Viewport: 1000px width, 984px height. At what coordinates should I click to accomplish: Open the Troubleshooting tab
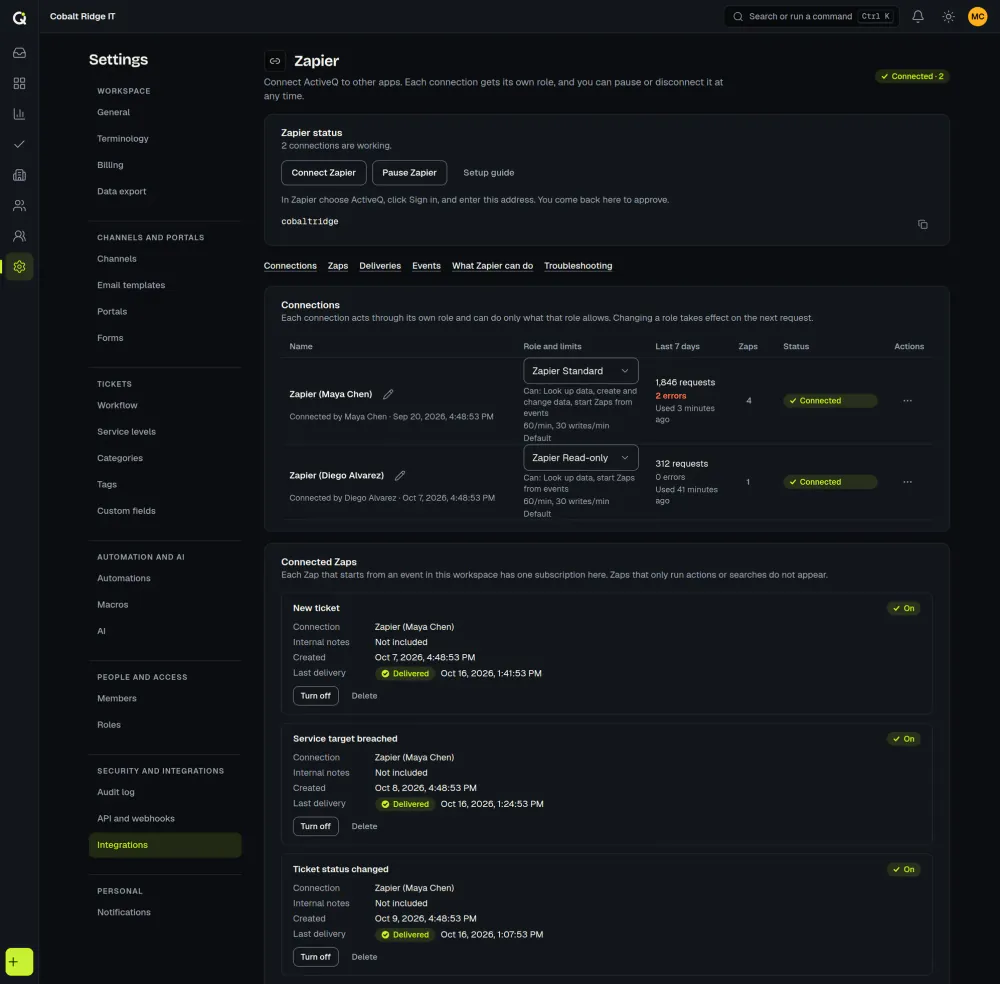click(578, 266)
